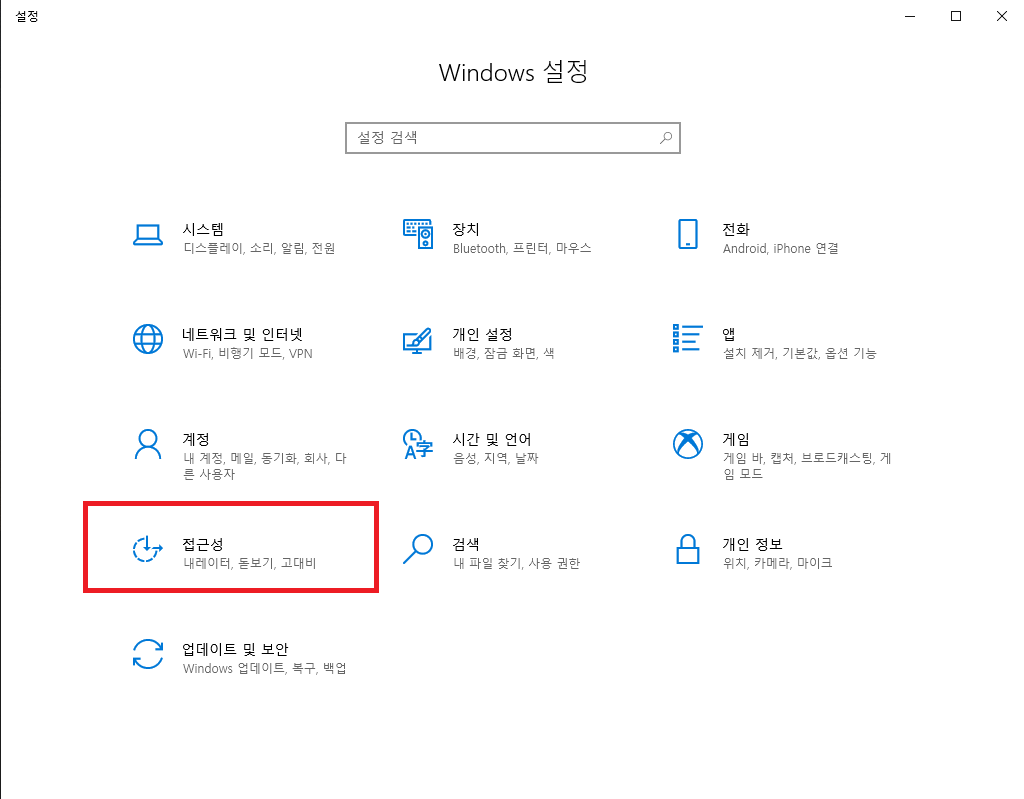Screen dimensions: 1024x799
Task: Close the 설정 window
Action: [1001, 16]
